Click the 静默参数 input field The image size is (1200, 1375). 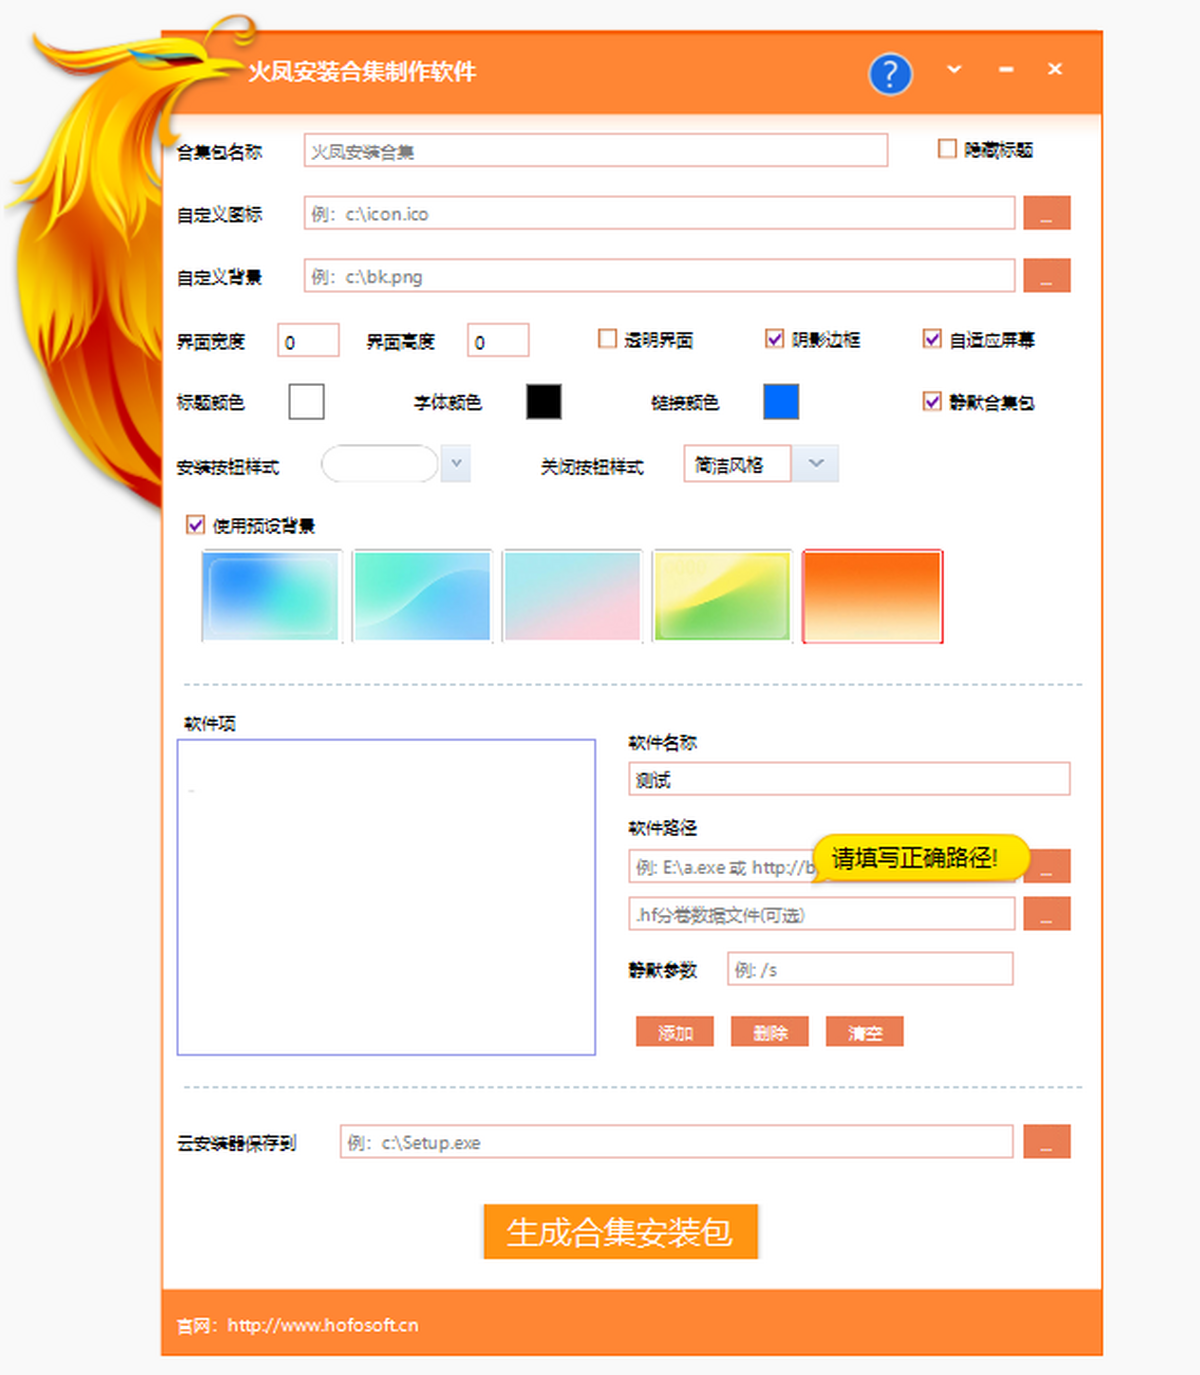pos(870,969)
